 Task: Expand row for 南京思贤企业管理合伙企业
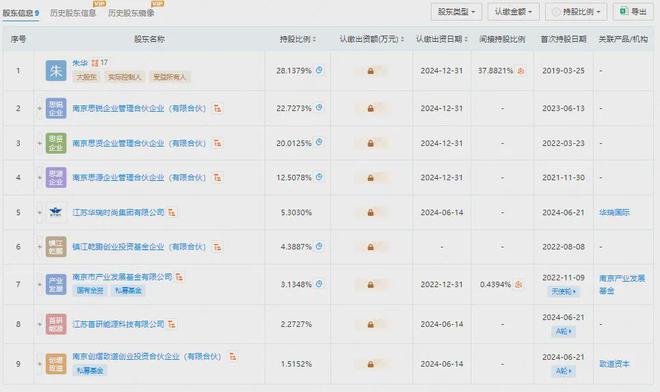pos(40,143)
